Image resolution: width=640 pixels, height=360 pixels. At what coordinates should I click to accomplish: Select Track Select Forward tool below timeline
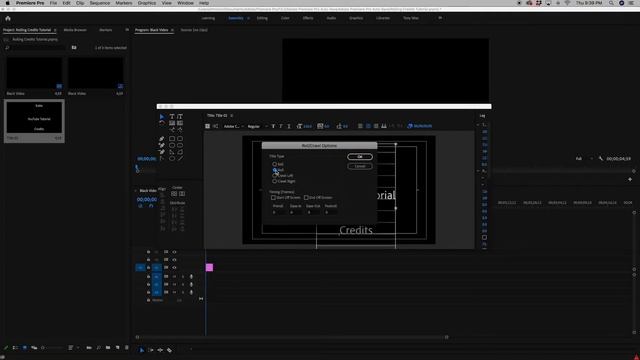(x=151, y=350)
